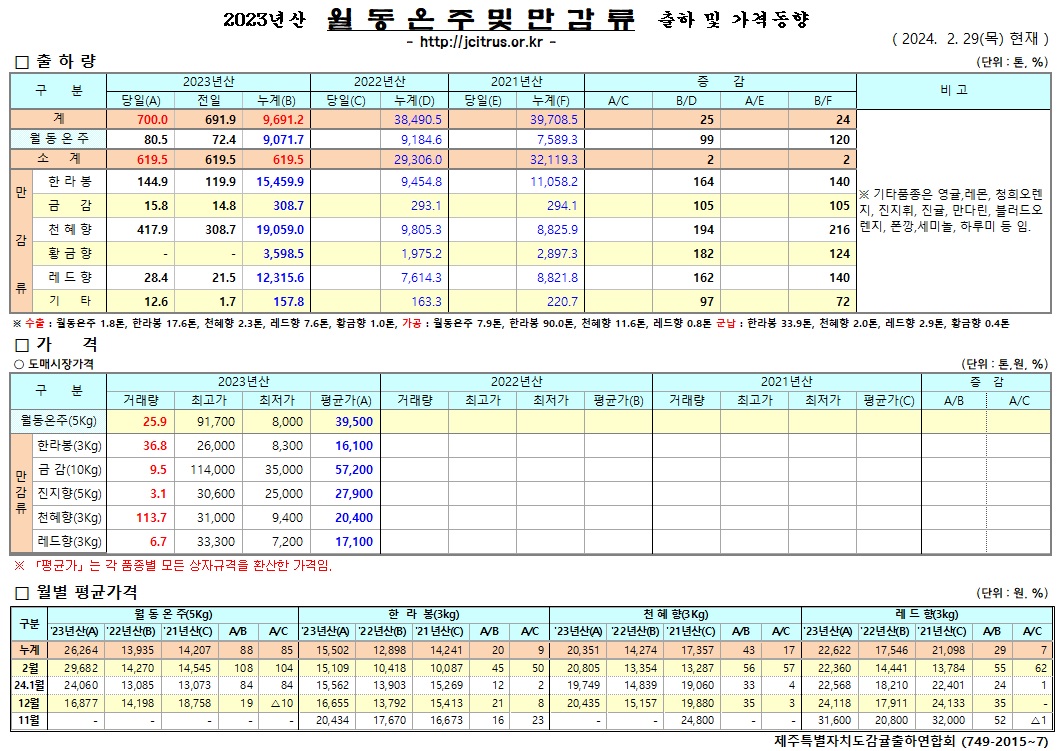Select the circle marker before 도매시장가격
Image resolution: width=1062 pixels, height=751 pixels.
(x=18, y=365)
